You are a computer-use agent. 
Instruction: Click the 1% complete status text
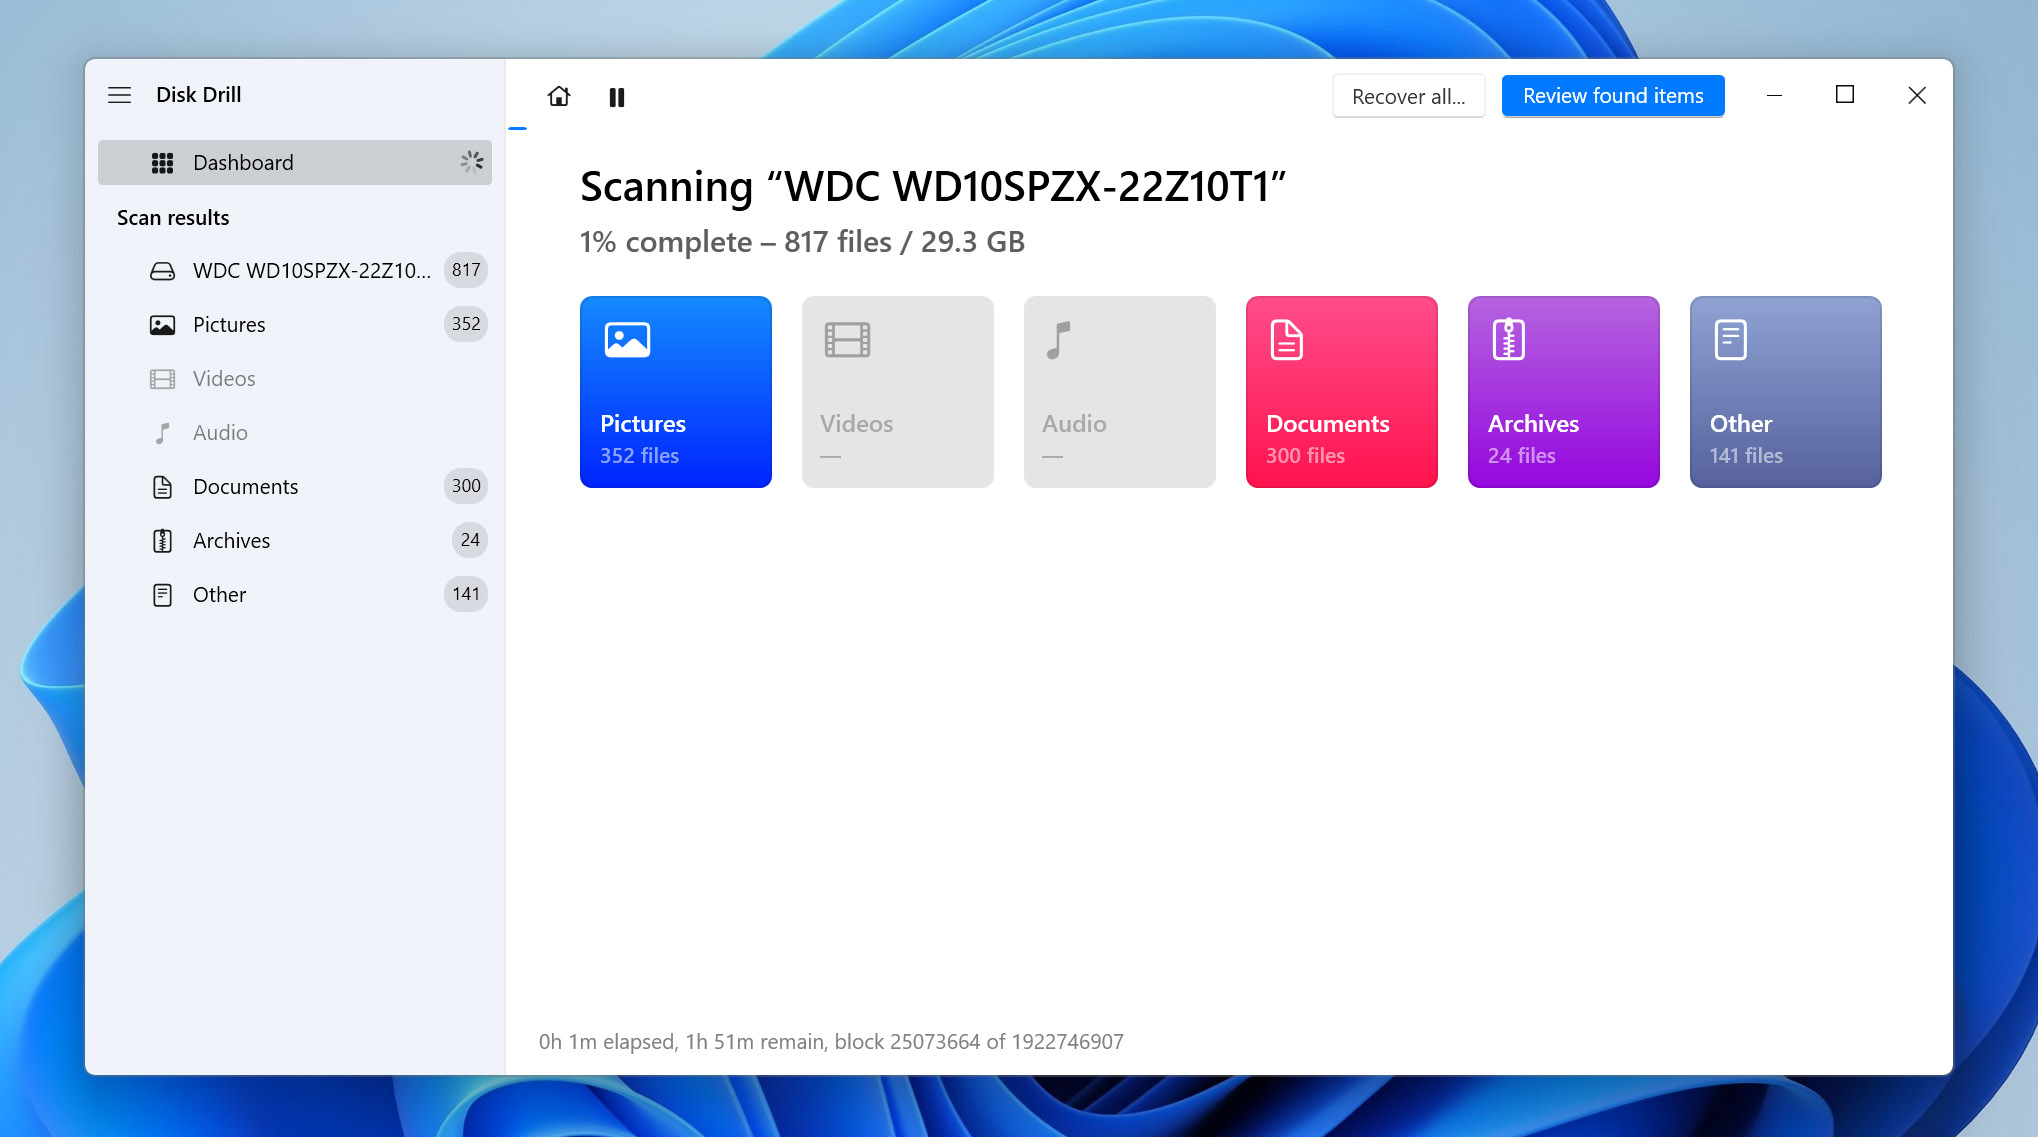point(802,242)
